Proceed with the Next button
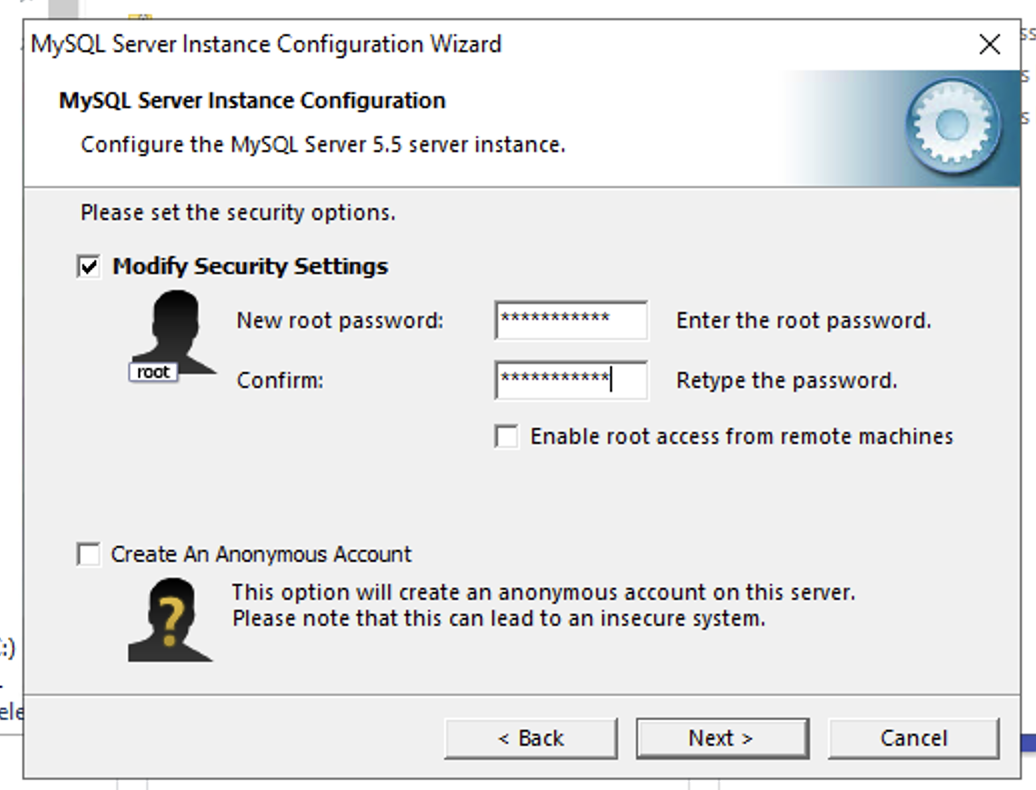Screen dimensions: 1036x790 (722, 738)
